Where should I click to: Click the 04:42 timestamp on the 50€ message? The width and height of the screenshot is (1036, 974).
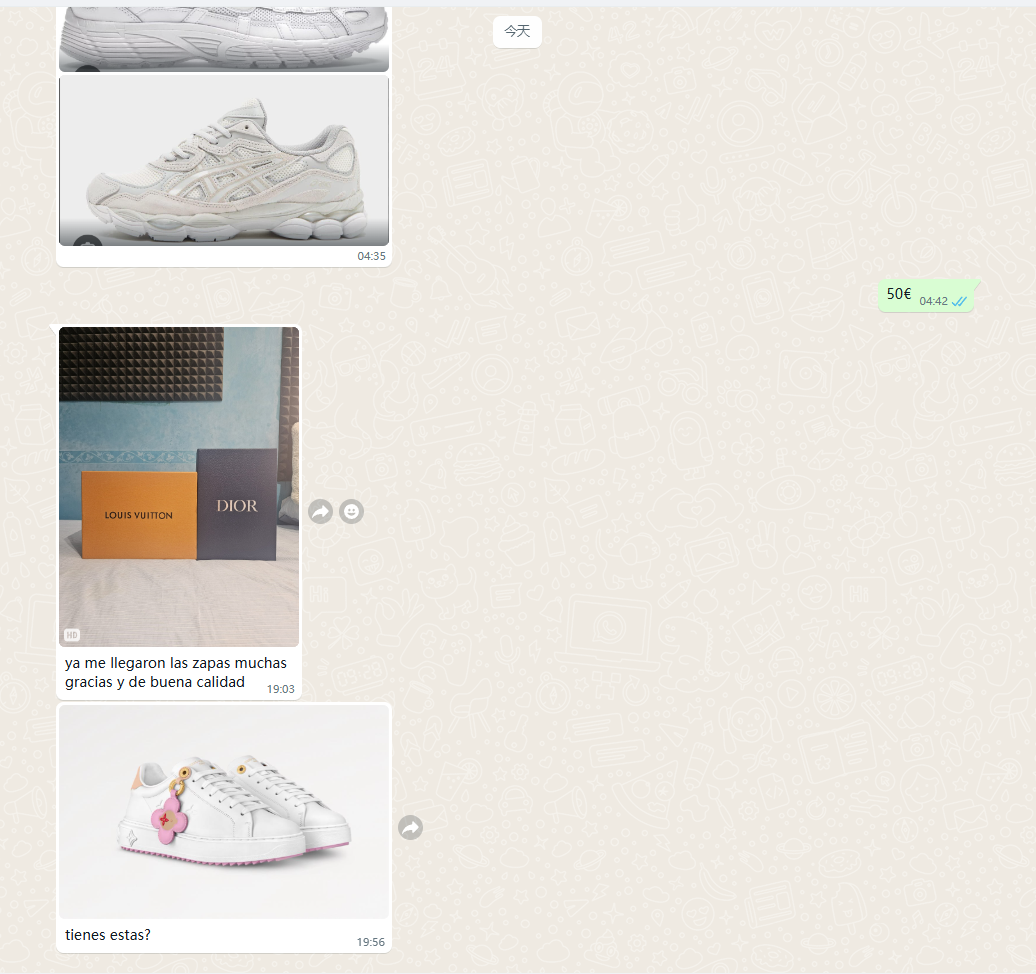click(934, 301)
